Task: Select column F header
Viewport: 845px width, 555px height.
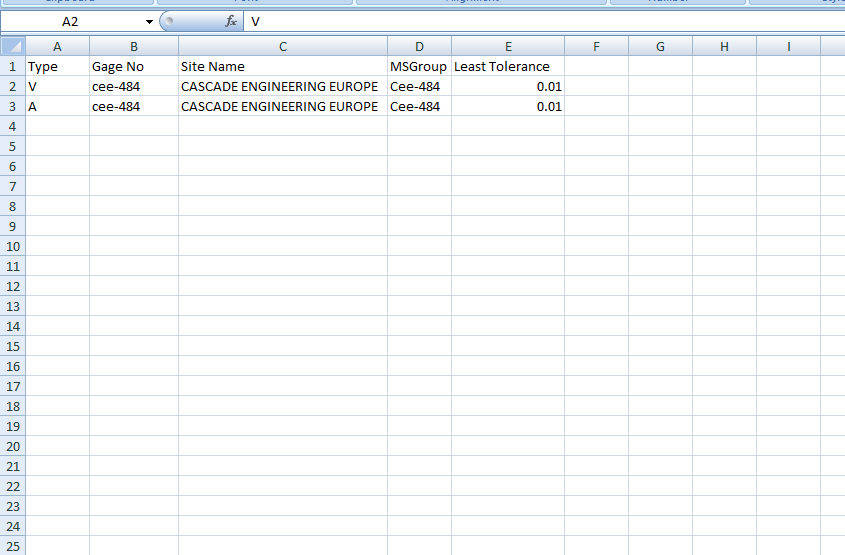Action: click(x=597, y=47)
